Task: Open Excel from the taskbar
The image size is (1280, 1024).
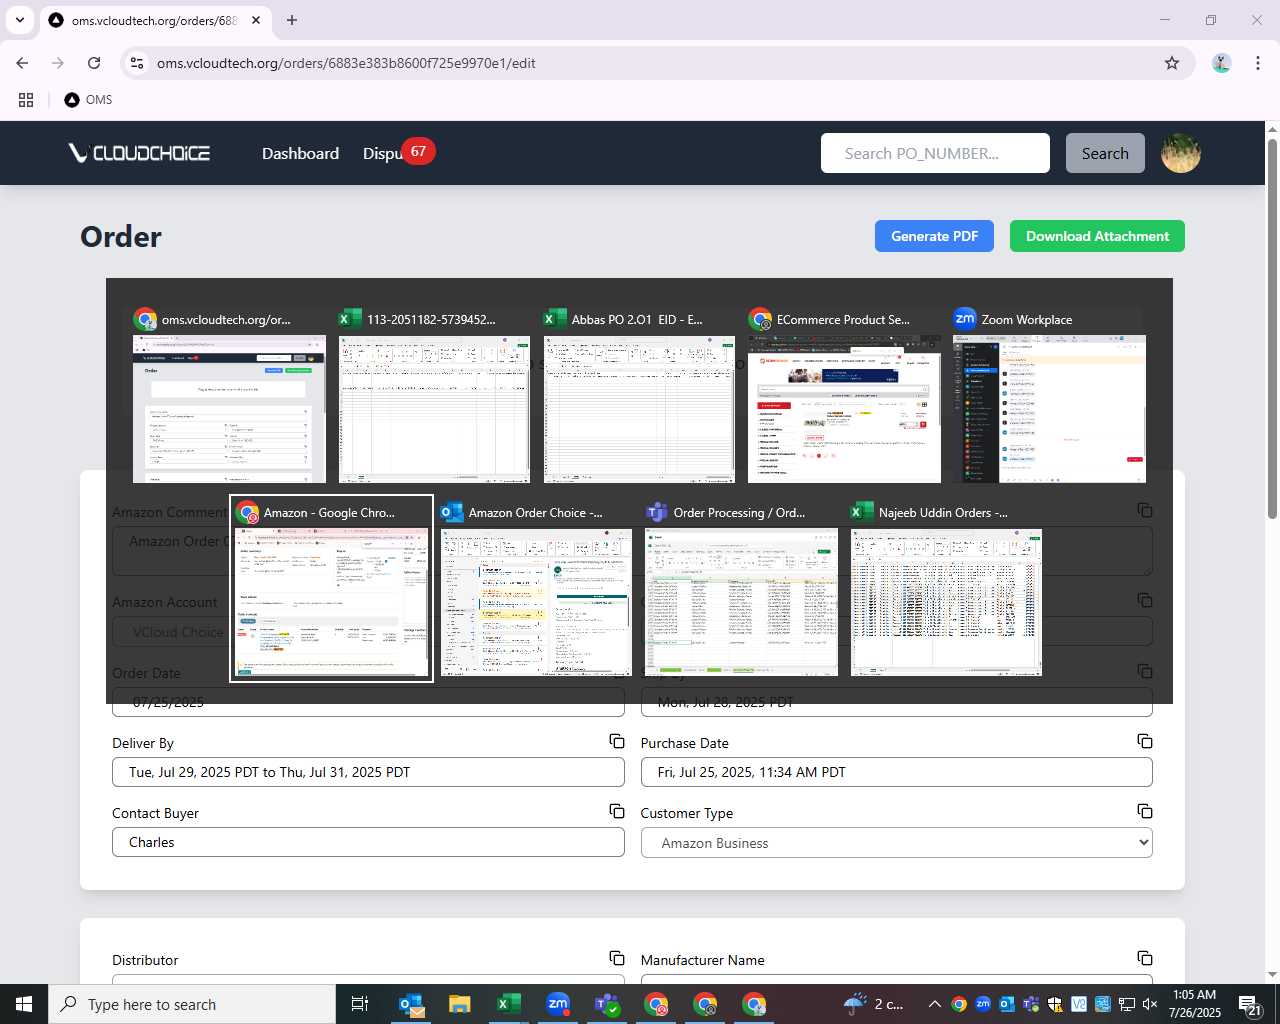Action: pos(508,1004)
